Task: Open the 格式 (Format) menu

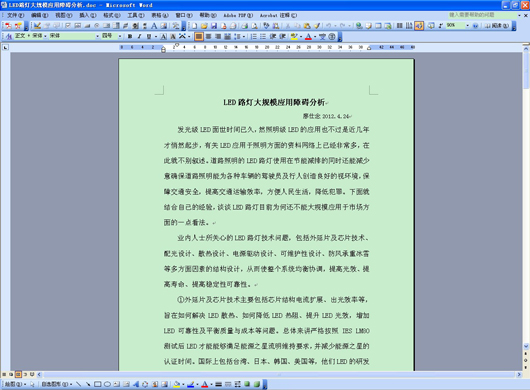Action: coord(112,15)
